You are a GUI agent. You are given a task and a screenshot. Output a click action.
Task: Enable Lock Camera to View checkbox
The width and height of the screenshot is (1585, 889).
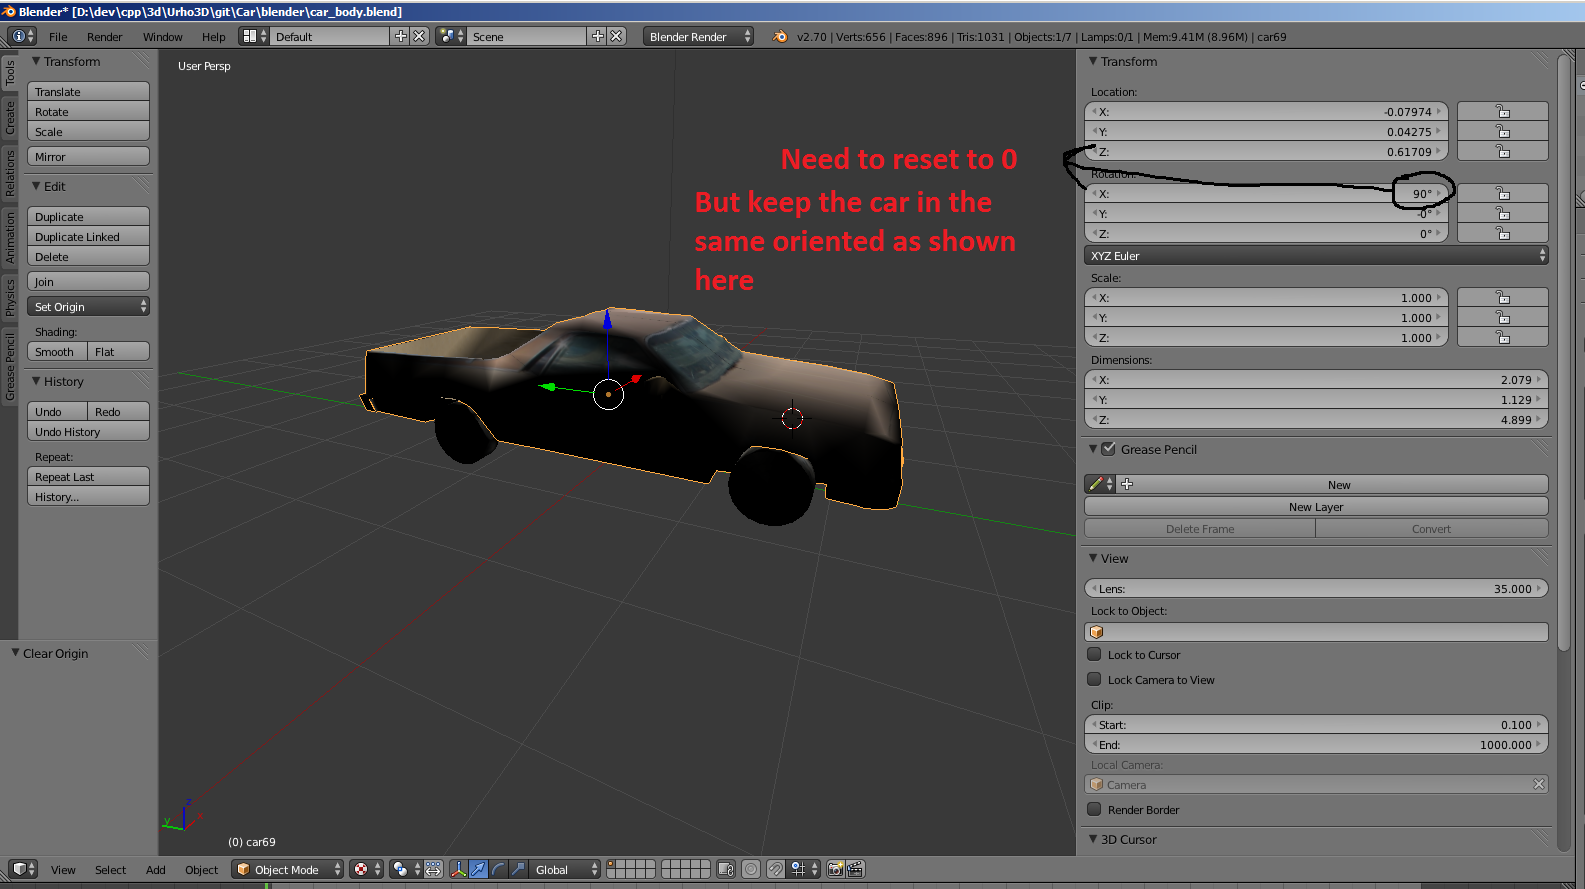(1094, 679)
